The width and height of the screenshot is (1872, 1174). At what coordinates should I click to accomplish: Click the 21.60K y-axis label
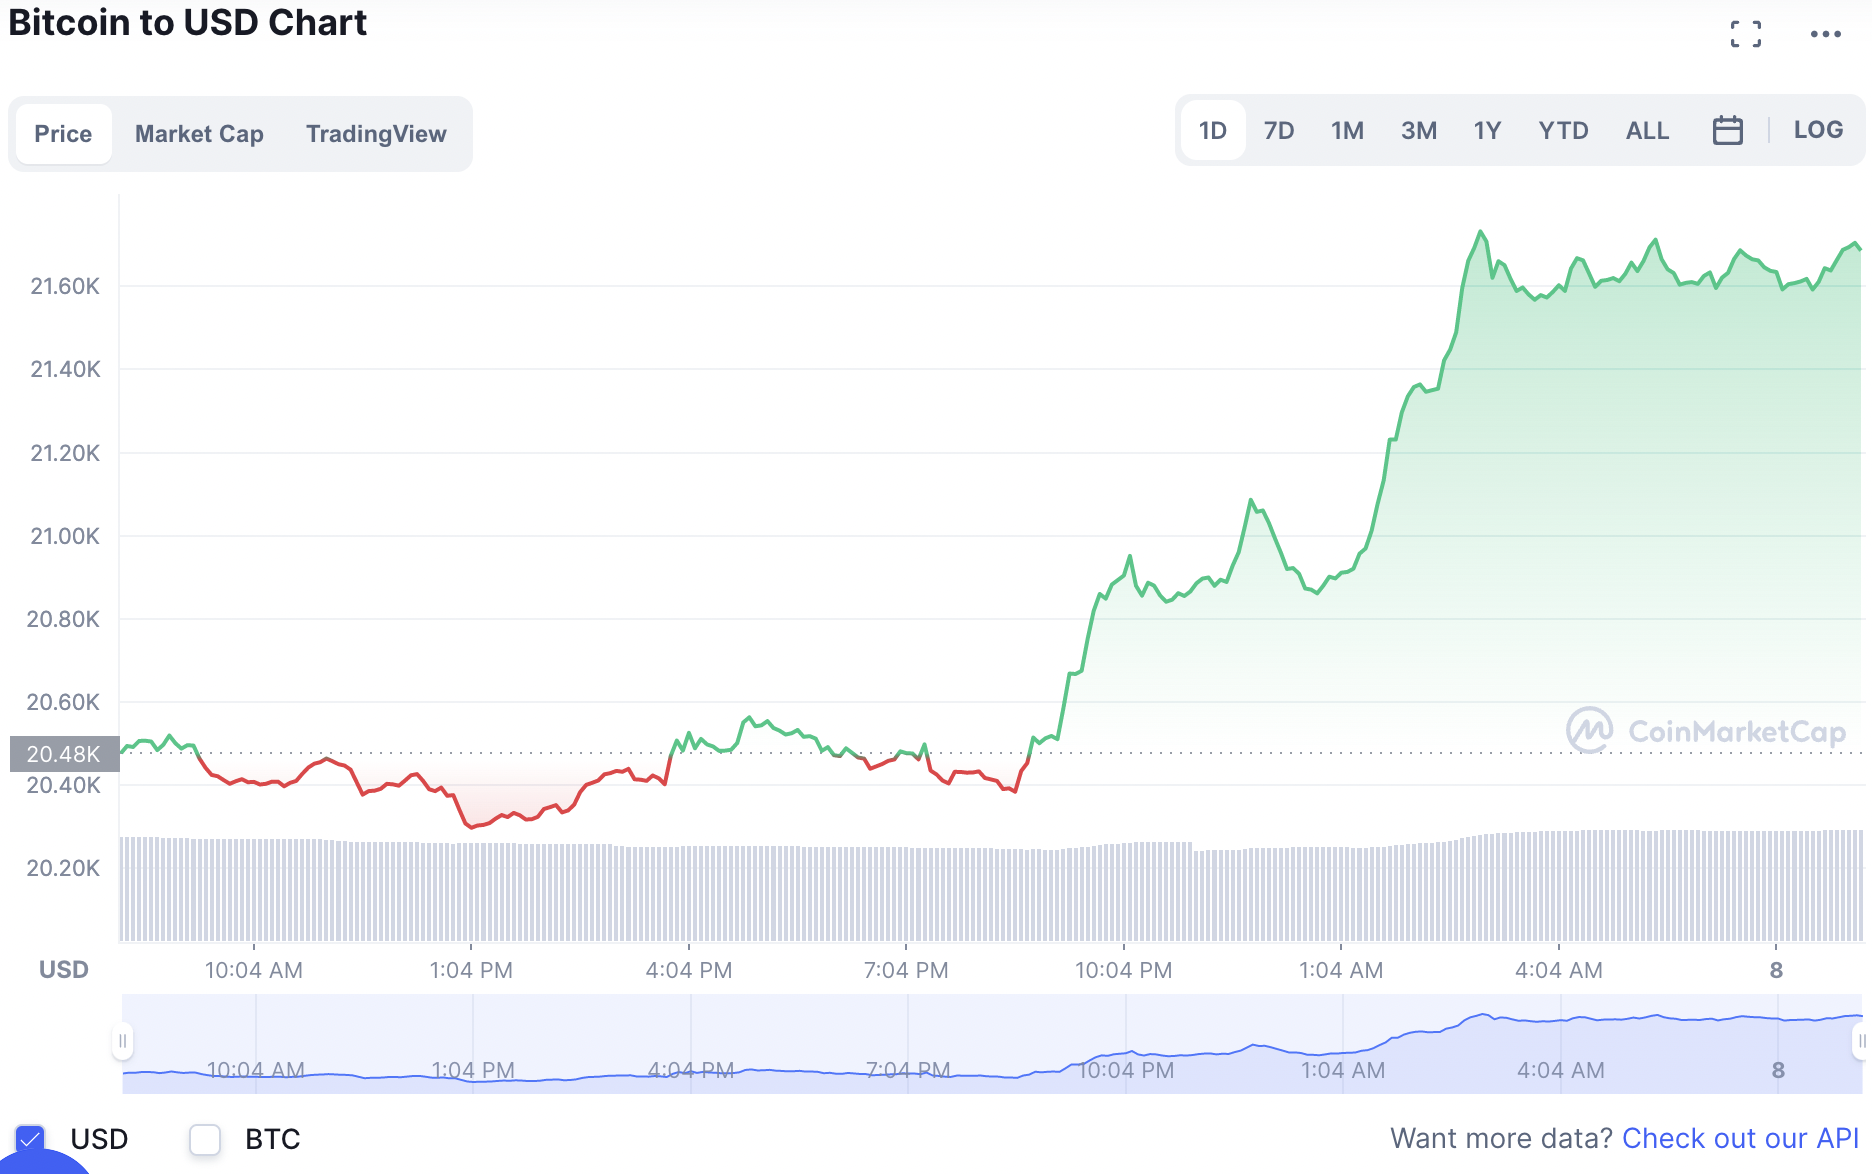coord(65,286)
